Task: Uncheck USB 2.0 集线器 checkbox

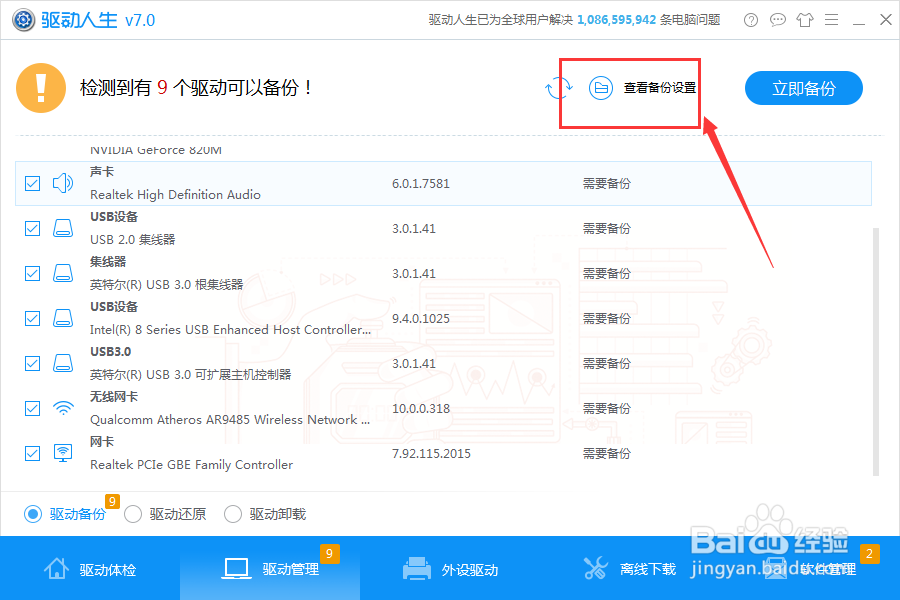Action: 33,229
